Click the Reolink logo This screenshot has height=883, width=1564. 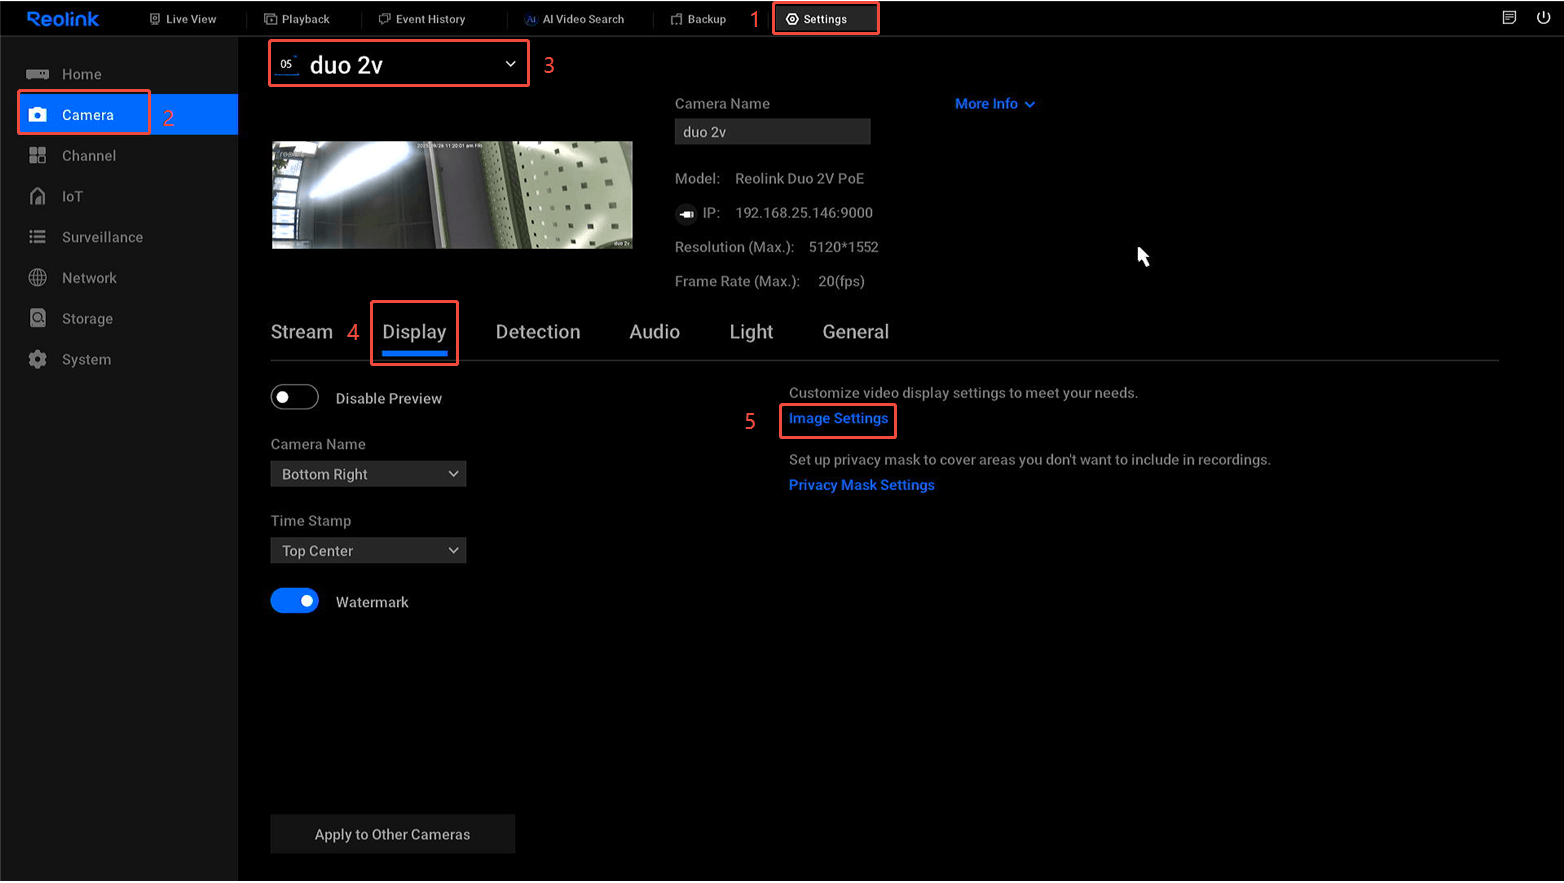(63, 19)
